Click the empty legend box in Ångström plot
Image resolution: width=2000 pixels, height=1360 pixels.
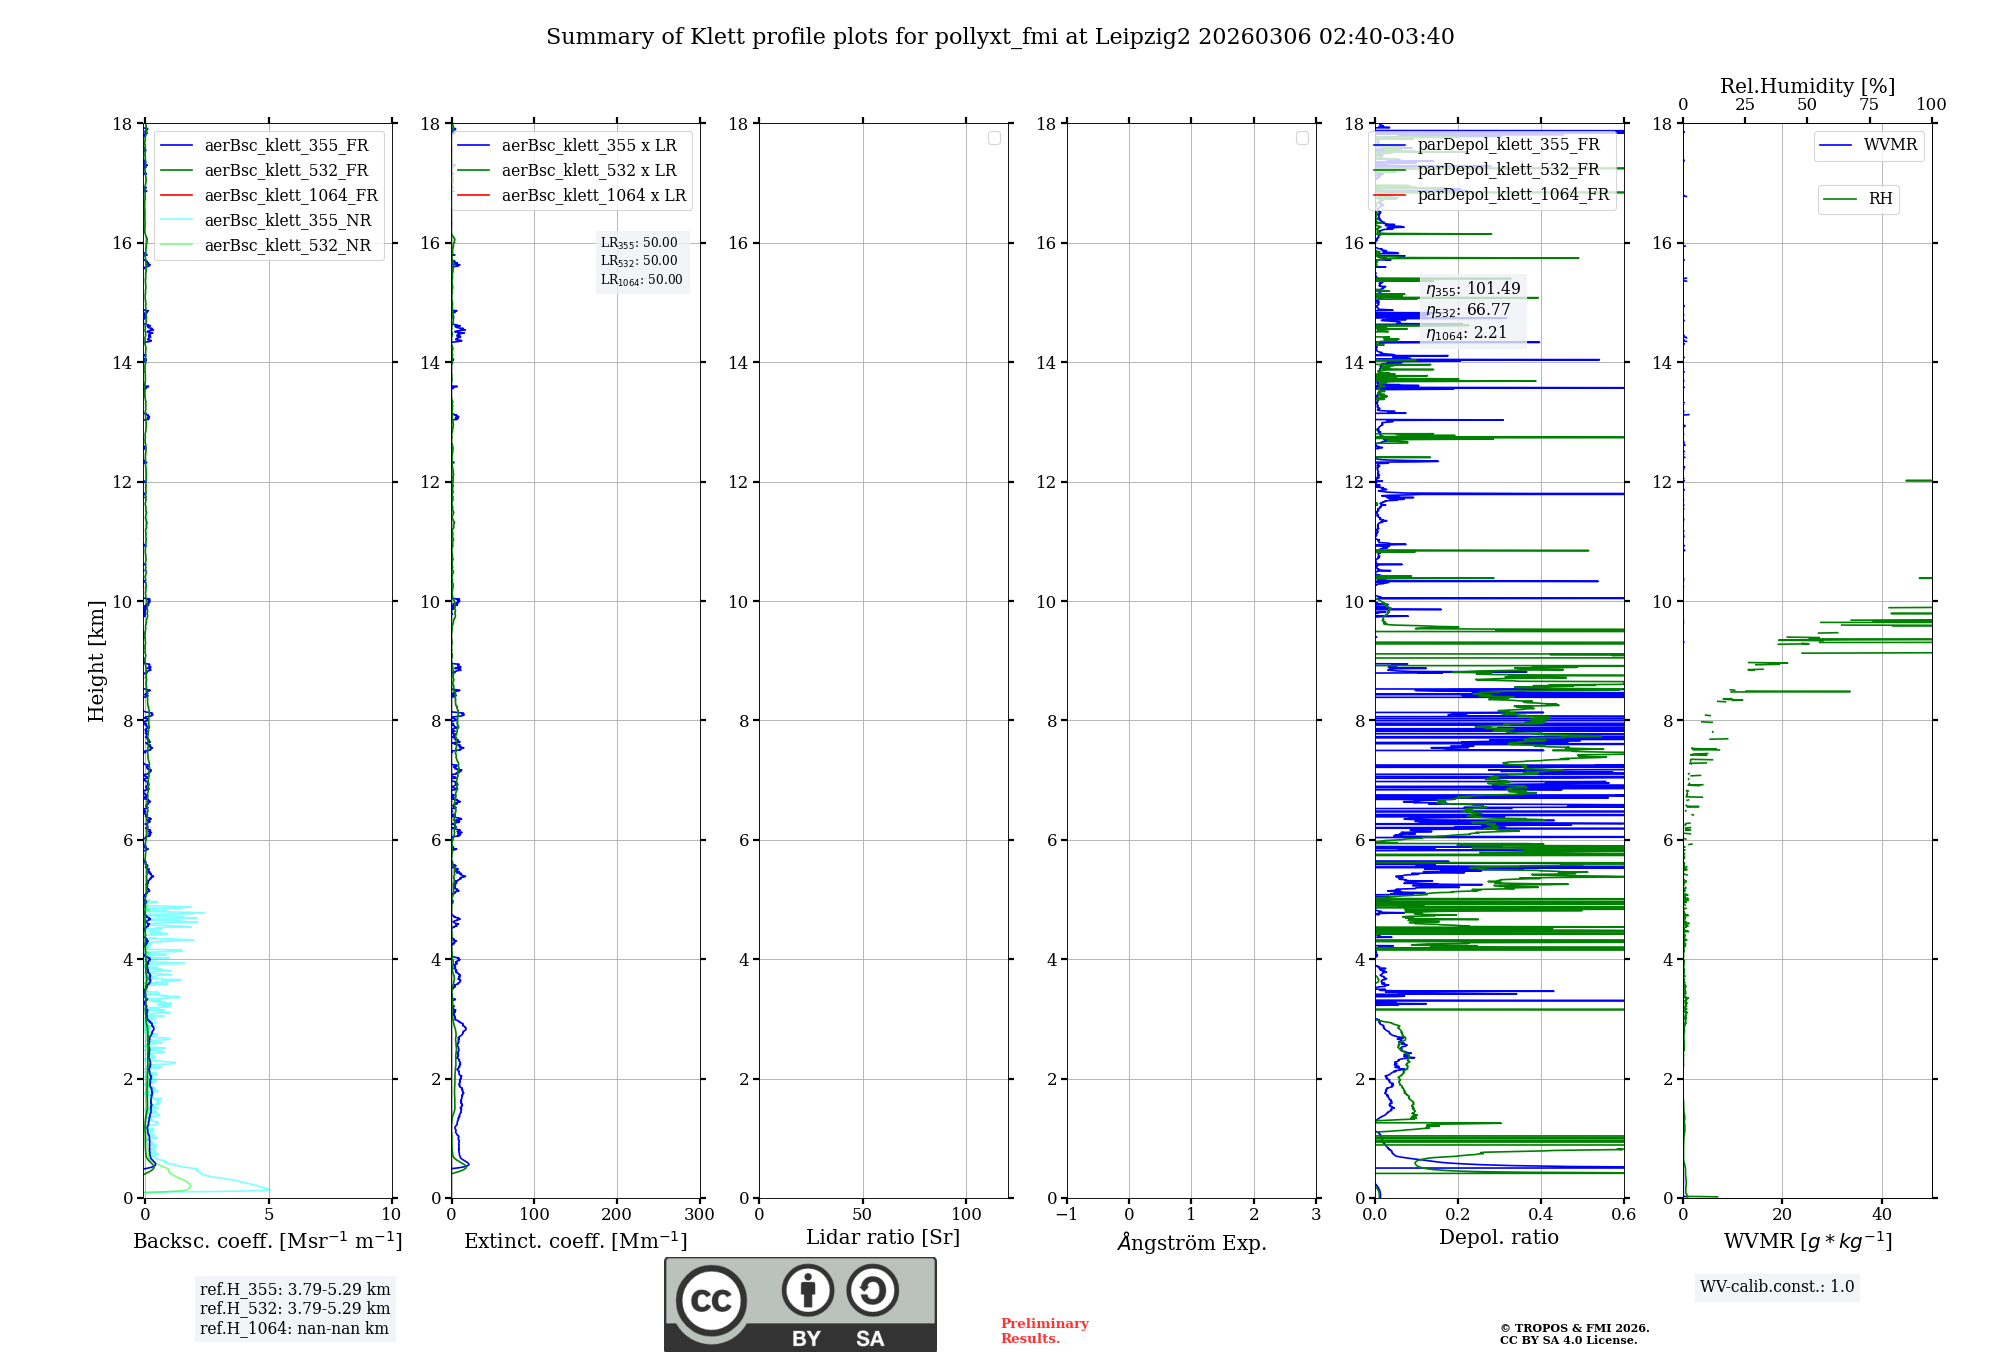click(1302, 138)
